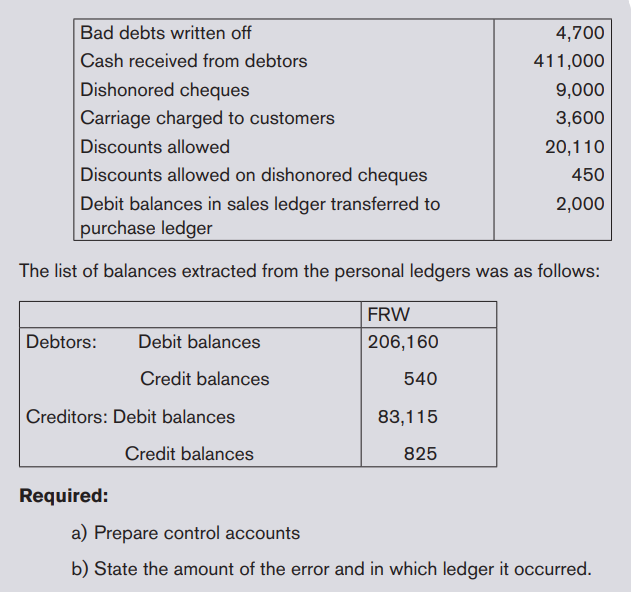Select the 4,700 amount value
631x592 pixels.
(x=580, y=33)
